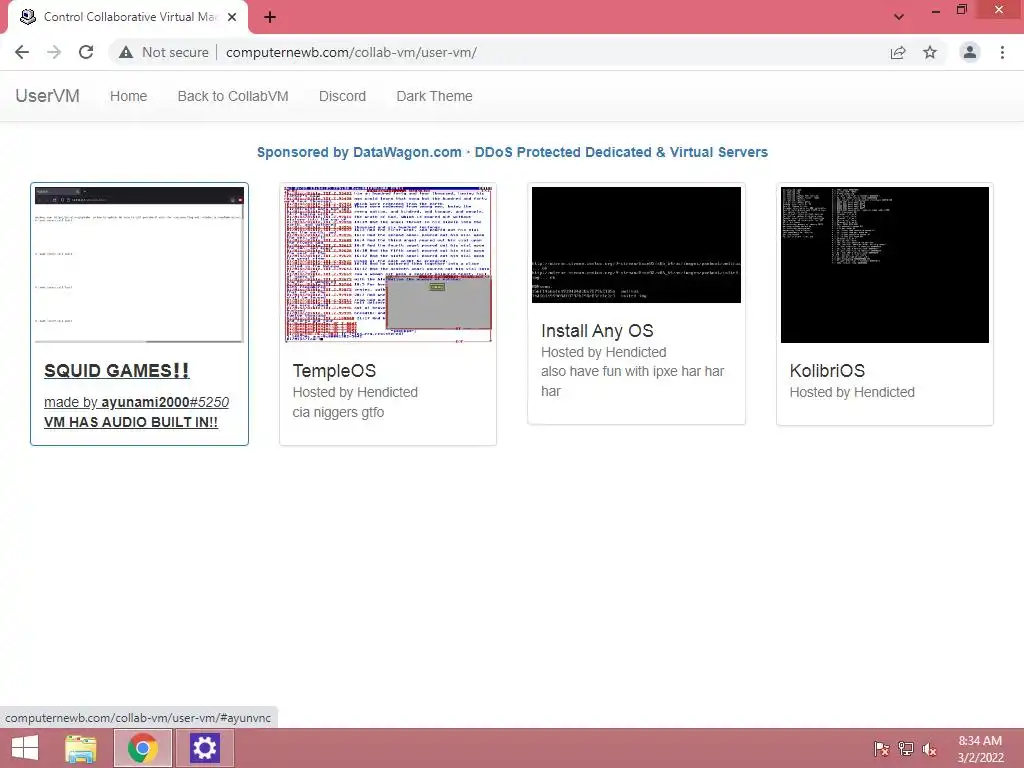Close the Control Collaborative Virtual Machines tab
The width and height of the screenshot is (1024, 768).
click(x=232, y=17)
